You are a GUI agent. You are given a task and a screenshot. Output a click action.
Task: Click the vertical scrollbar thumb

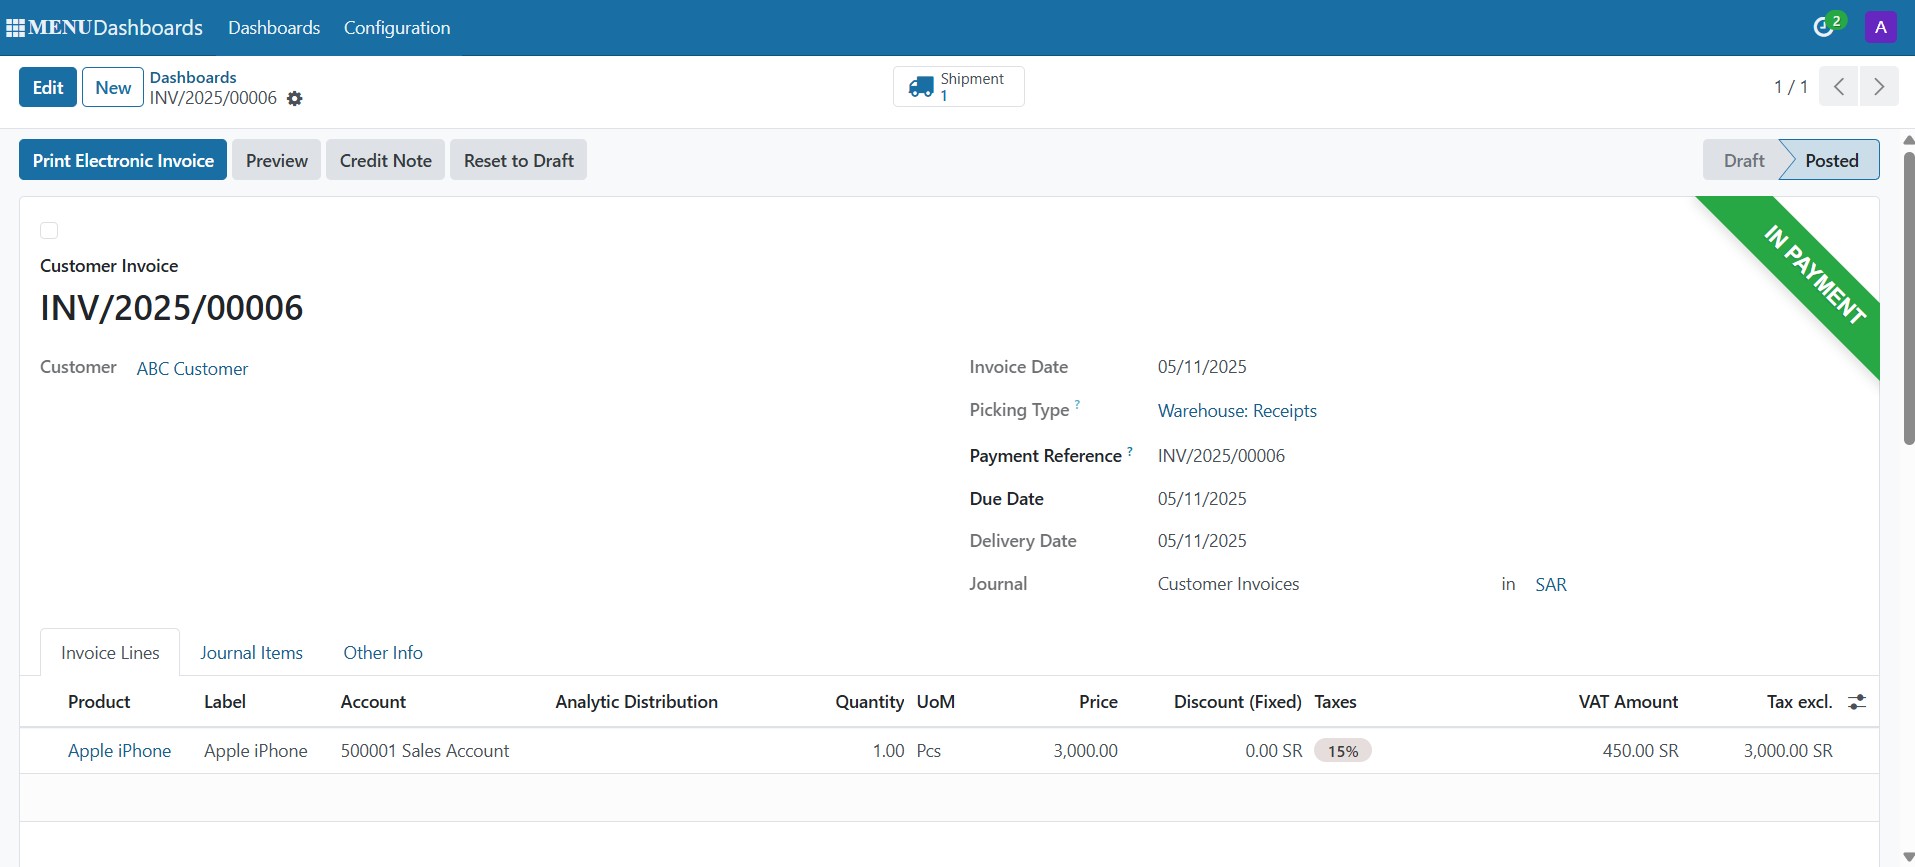click(1908, 300)
